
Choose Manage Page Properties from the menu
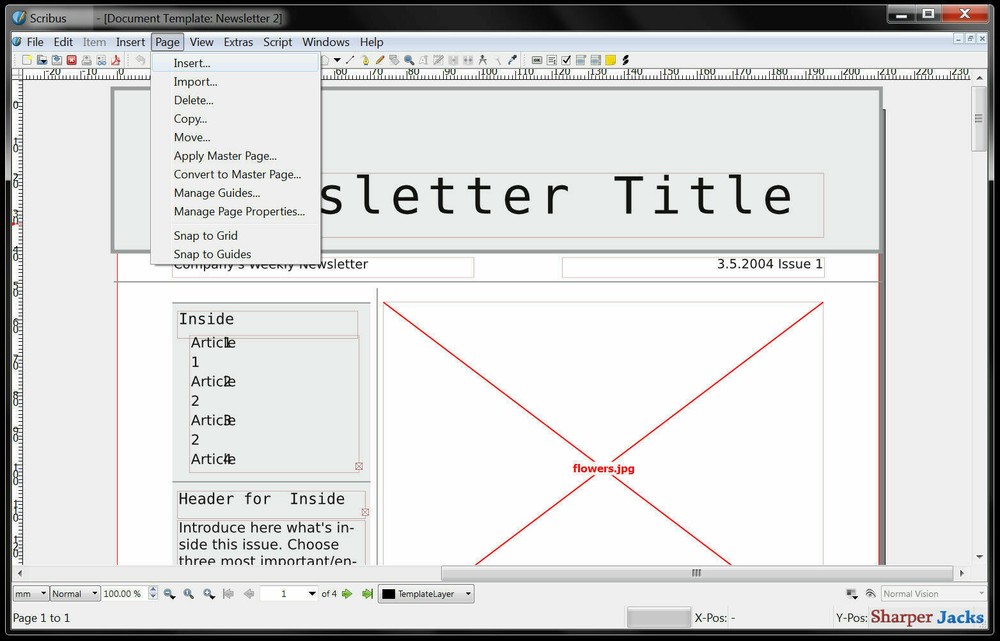240,211
